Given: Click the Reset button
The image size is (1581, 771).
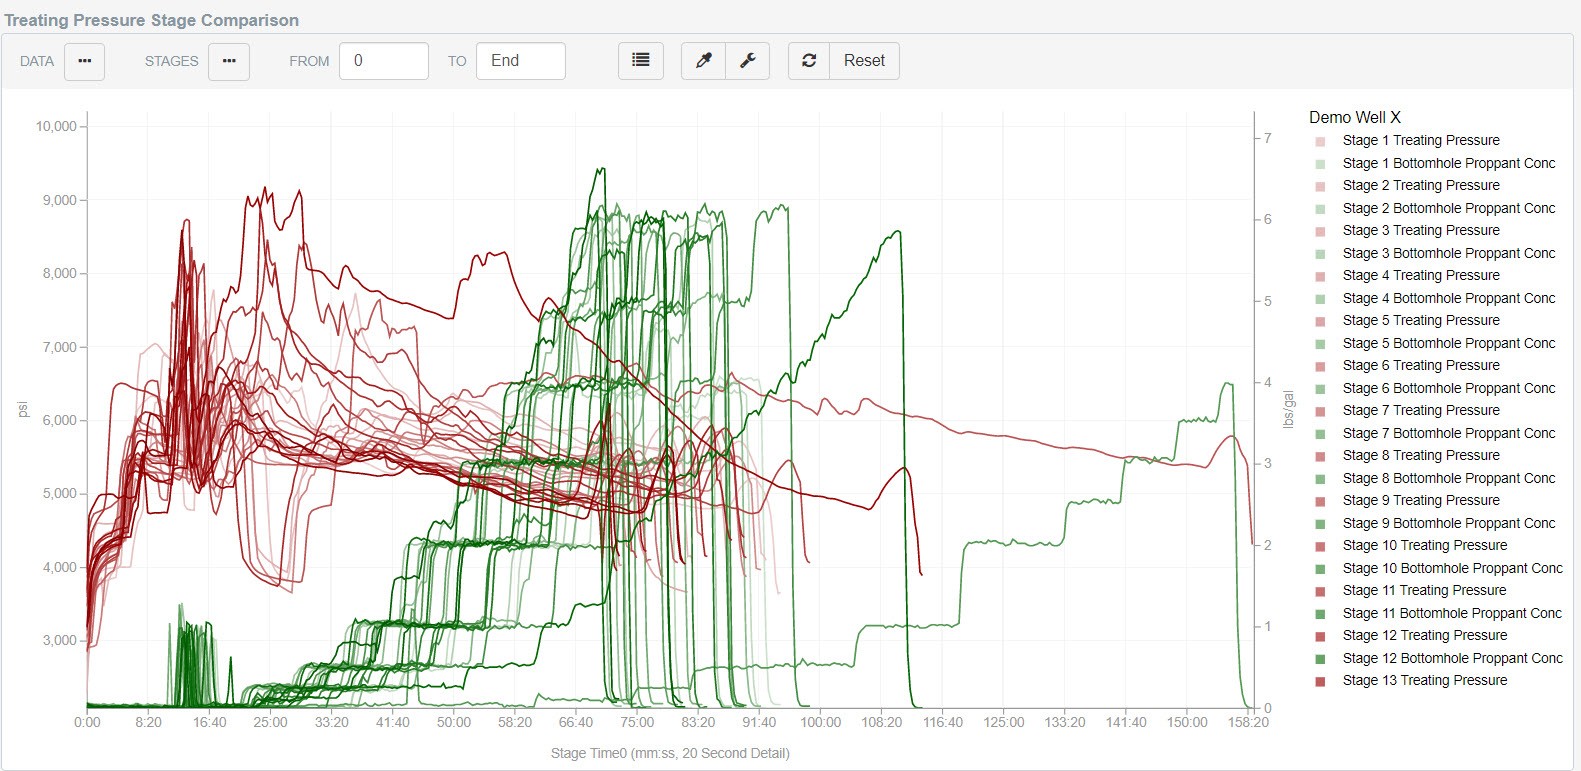Looking at the screenshot, I should coord(864,61).
